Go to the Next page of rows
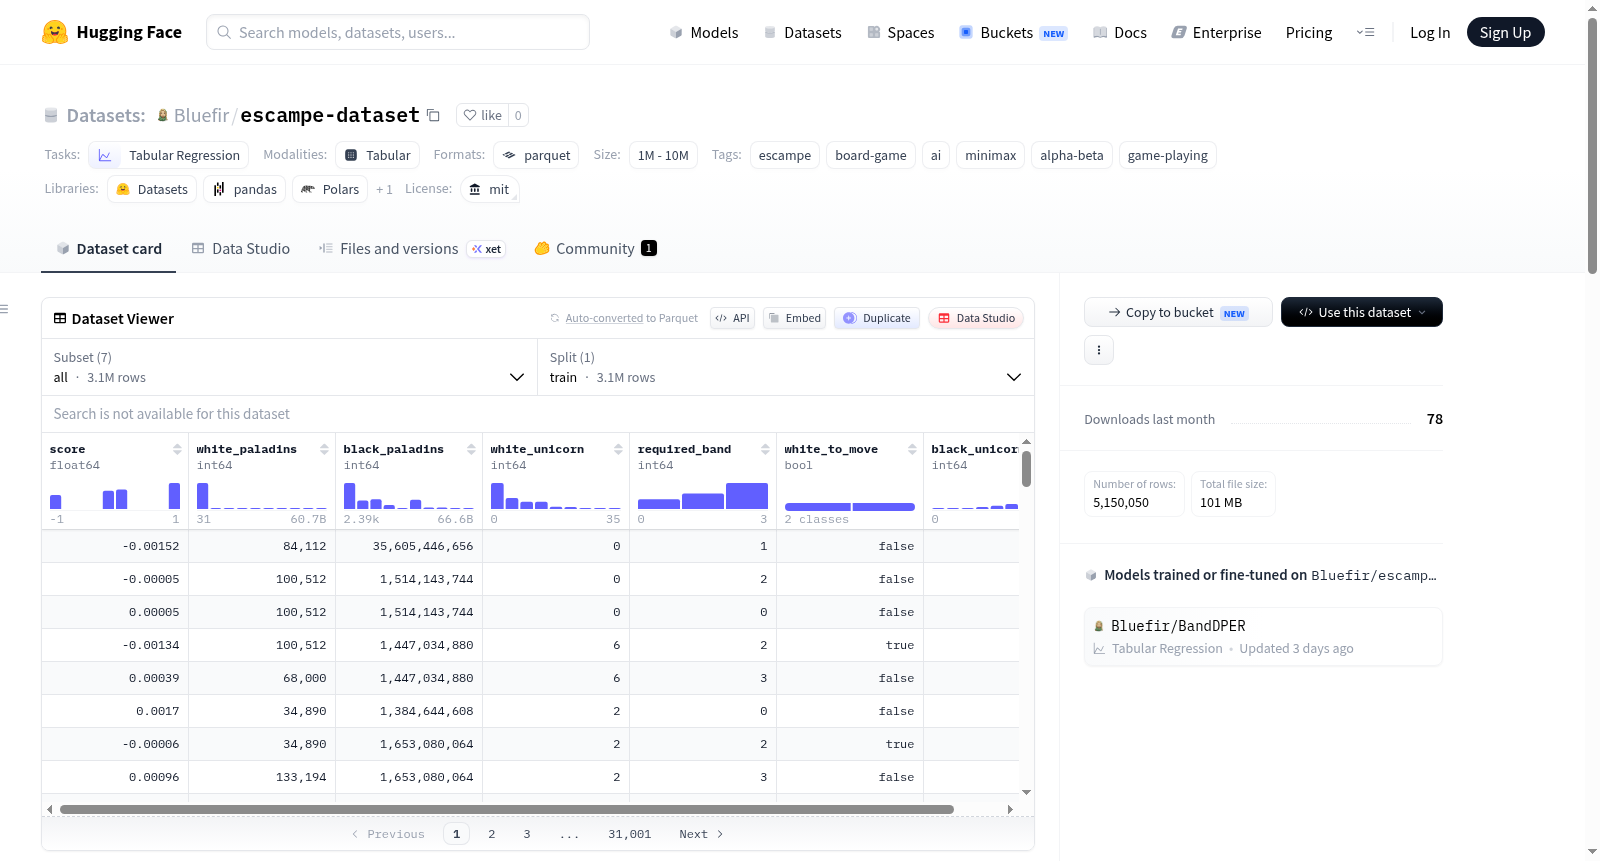 [x=701, y=834]
